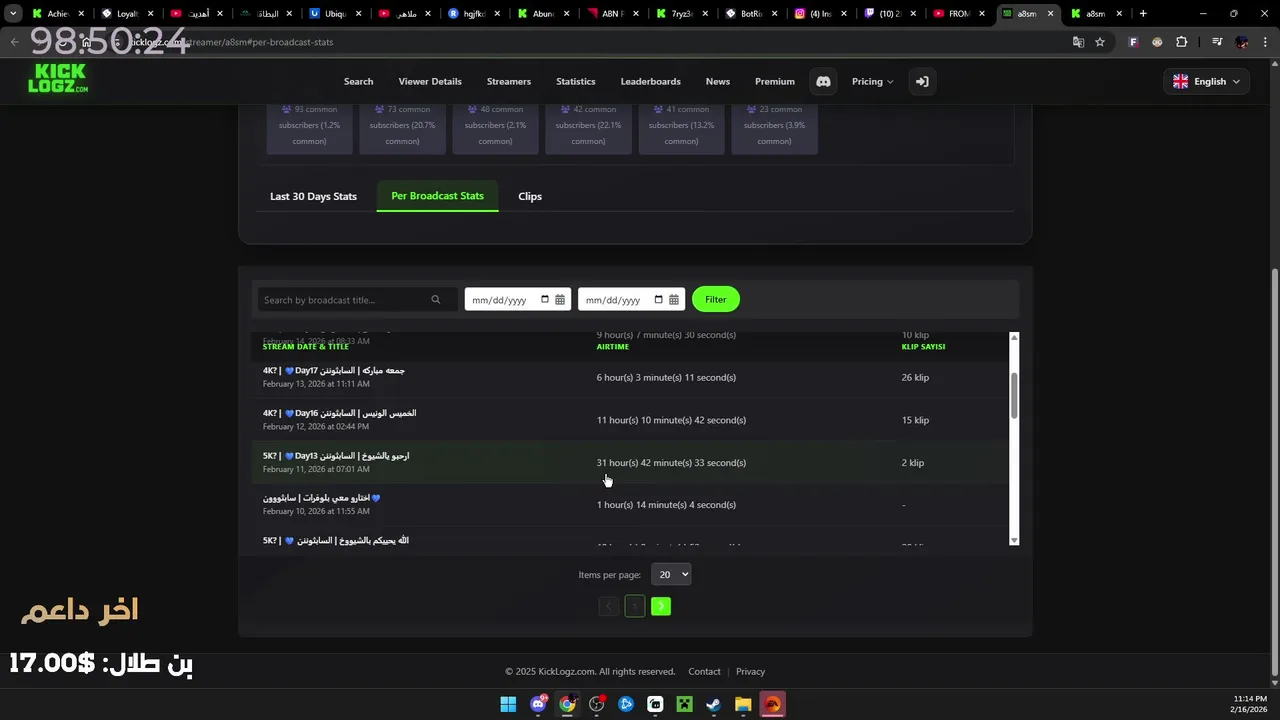1280x720 pixels.
Task: Click the F extension icon in toolbar
Action: [x=1133, y=42]
